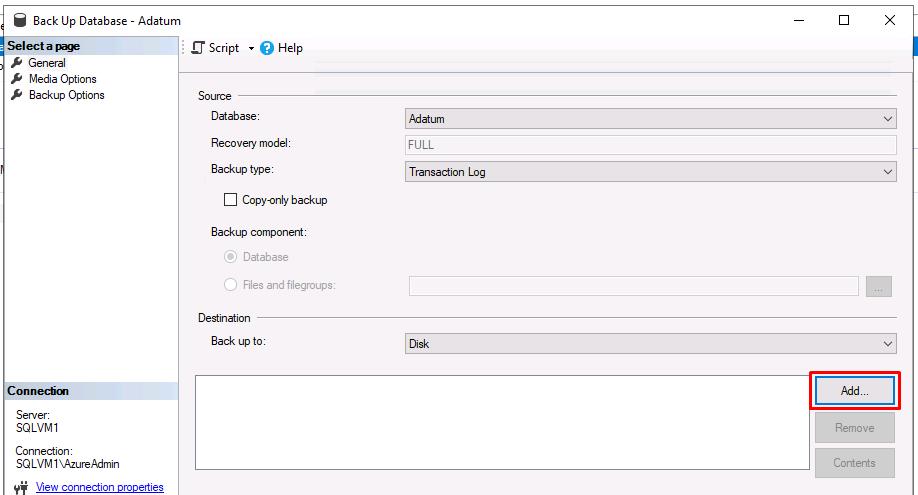The height and width of the screenshot is (495, 918).
Task: Open the Backup type dropdown
Action: coord(650,172)
